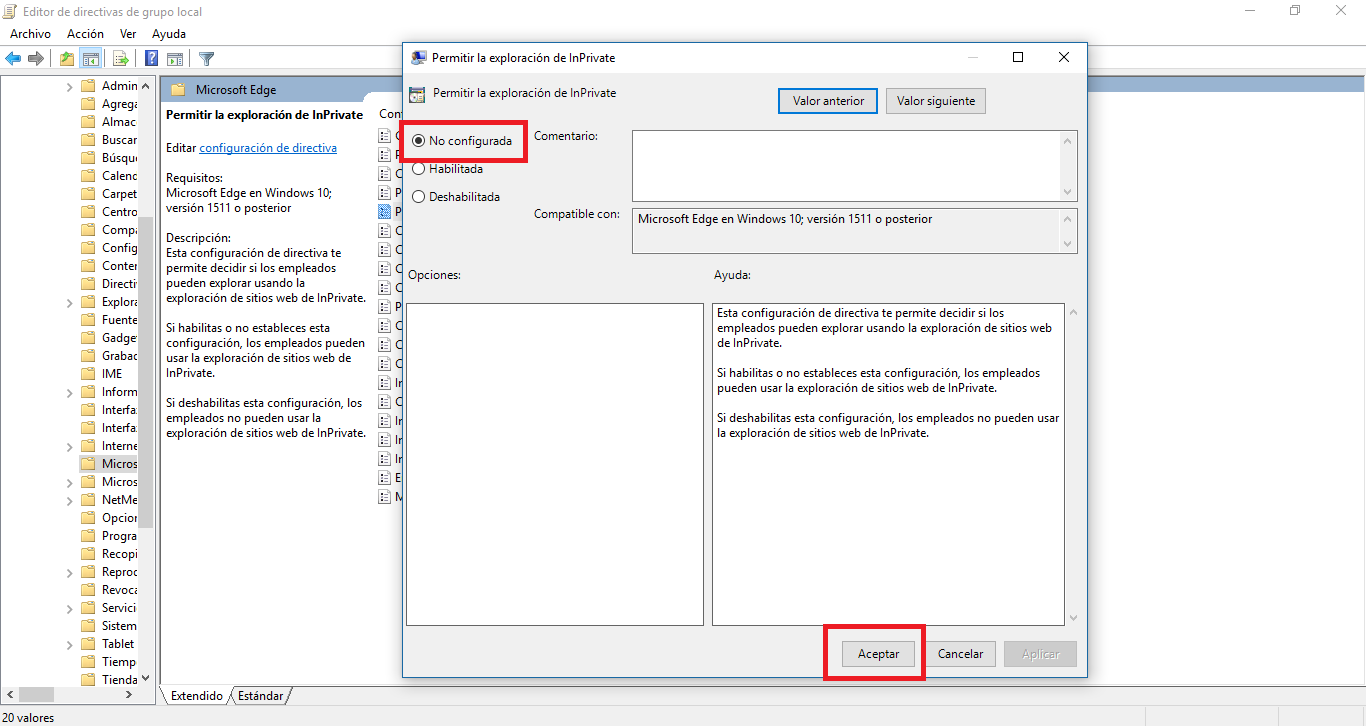Click the empty Opciones panel
This screenshot has width=1366, height=726.
tap(555, 465)
